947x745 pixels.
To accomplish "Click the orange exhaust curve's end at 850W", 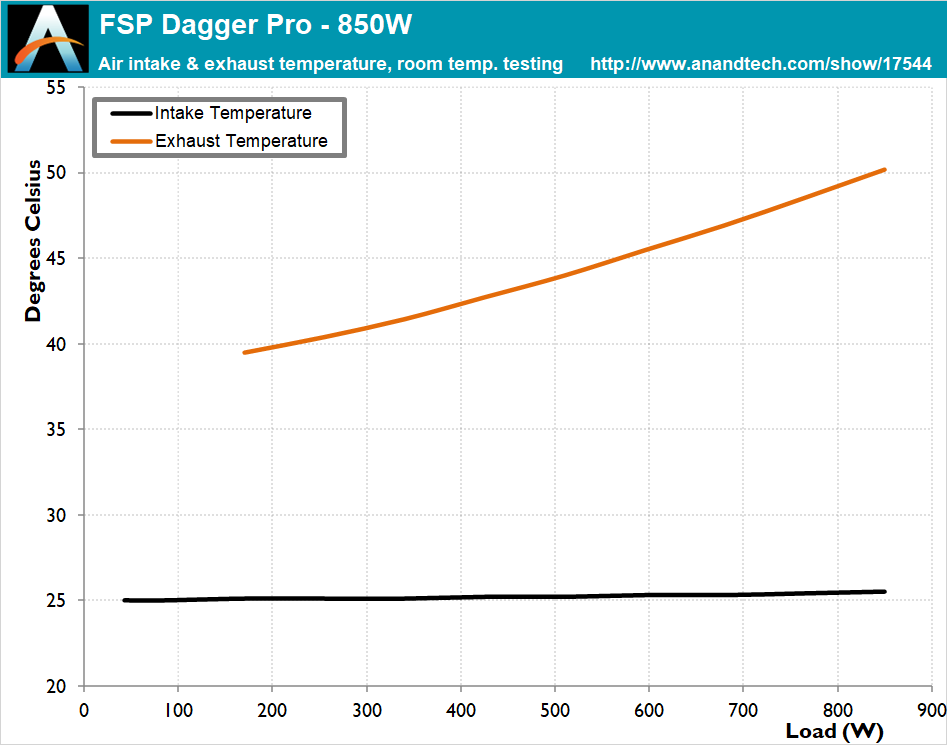I will point(884,170).
